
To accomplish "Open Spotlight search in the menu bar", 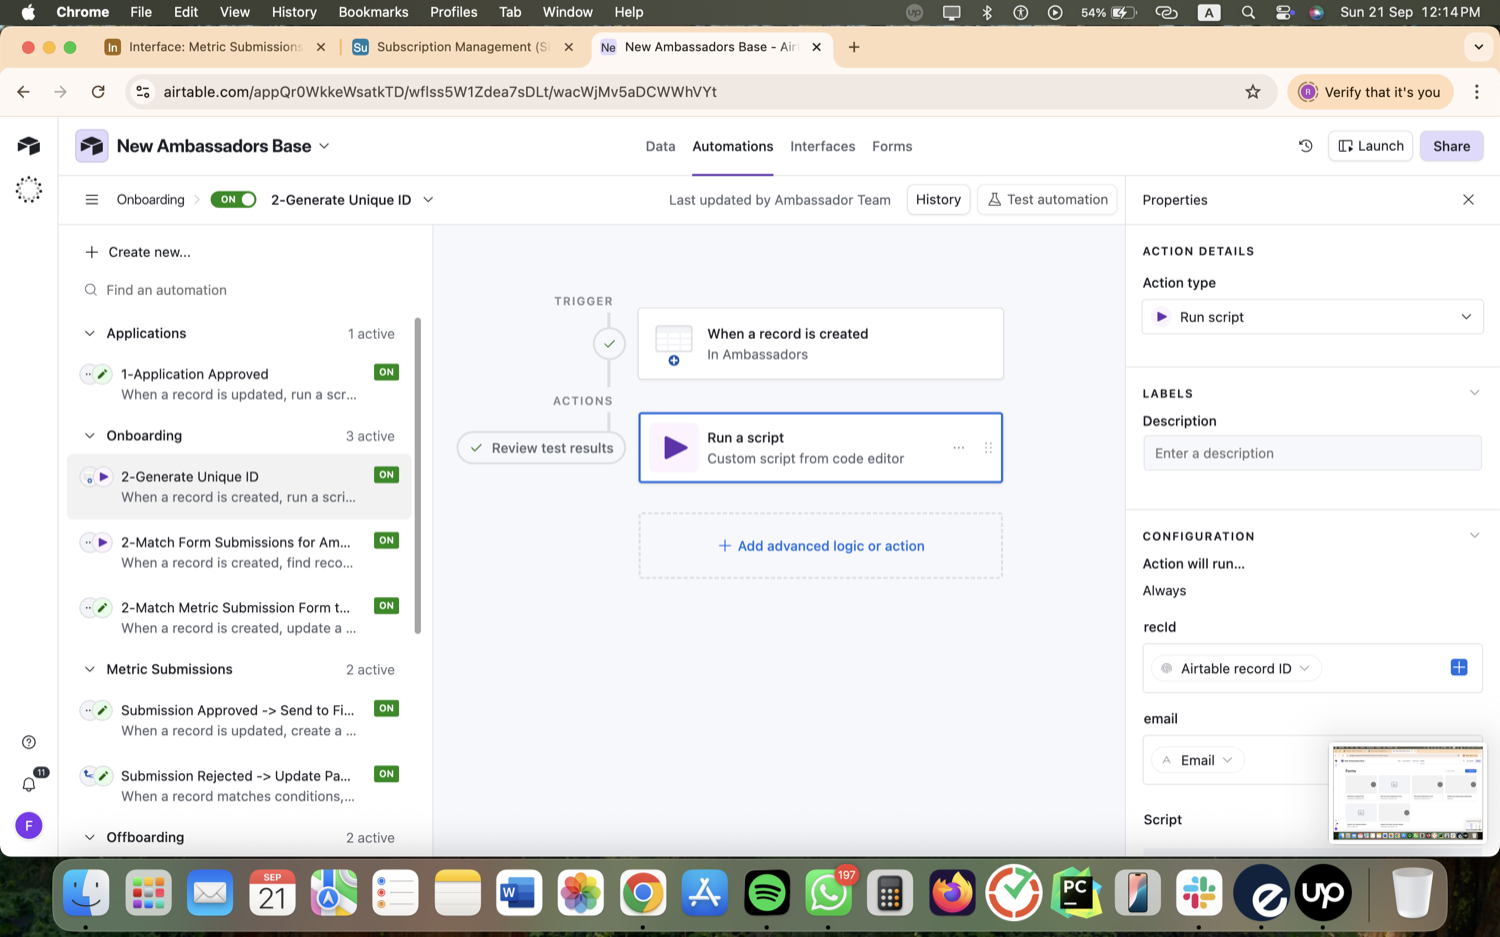I will coord(1248,12).
